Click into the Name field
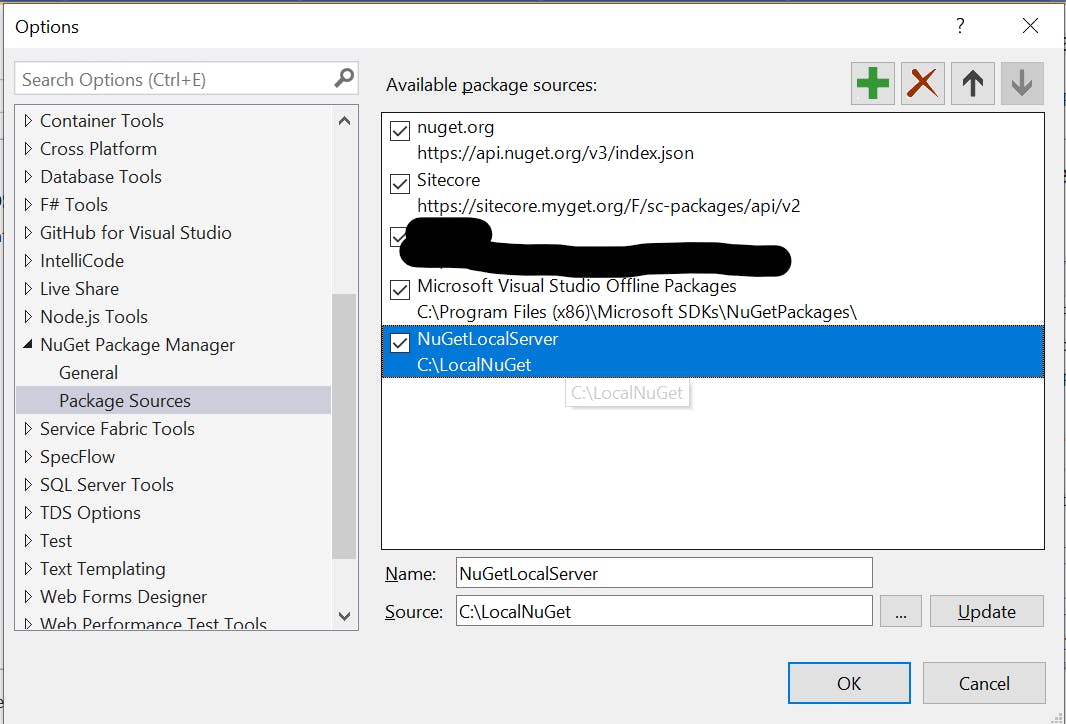Screen dimensions: 1066x724 point(664,573)
